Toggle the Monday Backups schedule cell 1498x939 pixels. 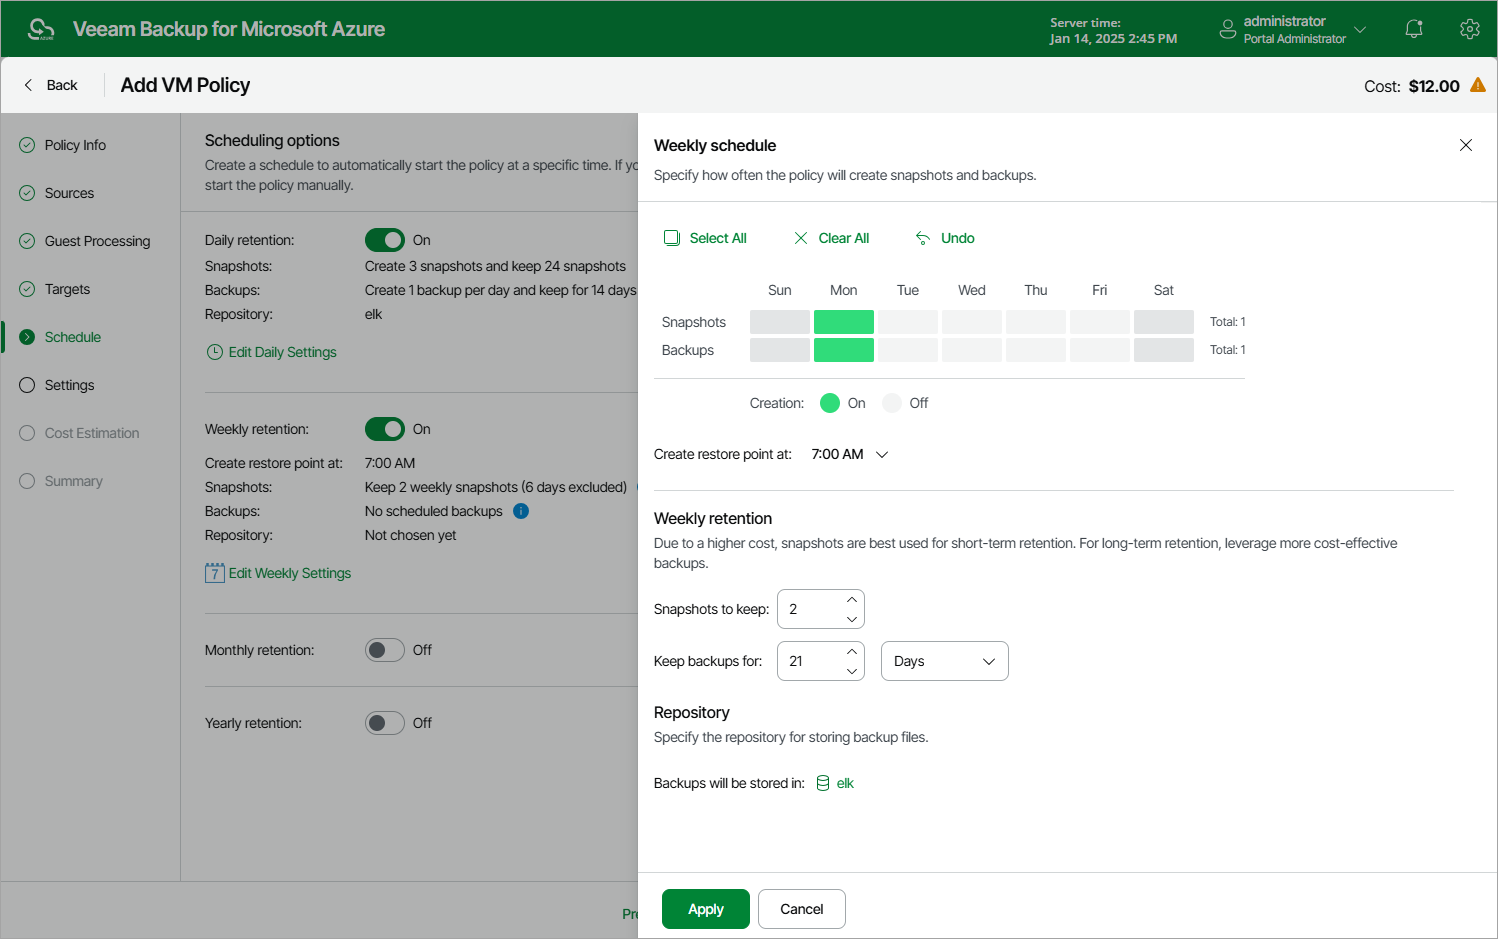844,350
